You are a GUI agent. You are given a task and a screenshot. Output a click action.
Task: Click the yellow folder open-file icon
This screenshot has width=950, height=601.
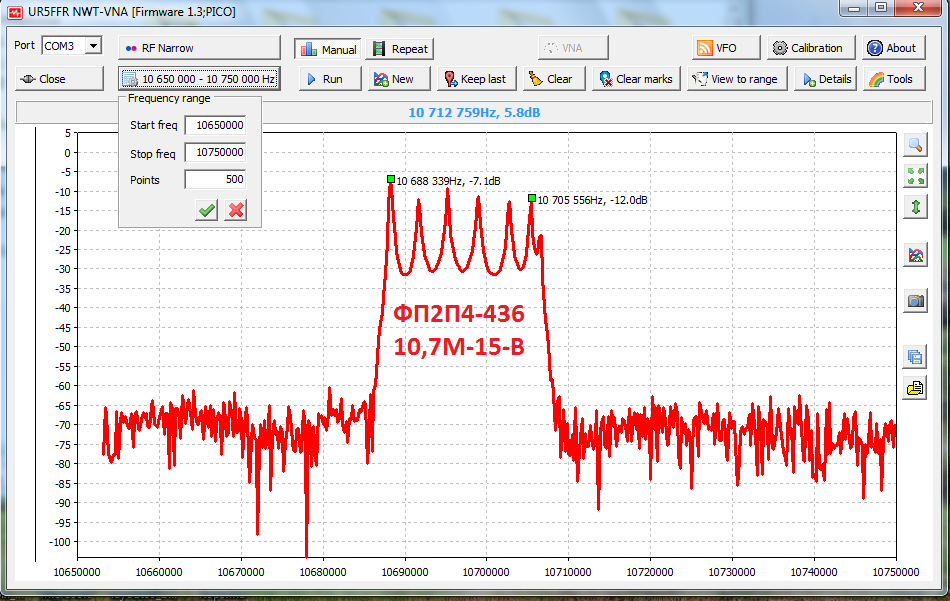click(914, 388)
